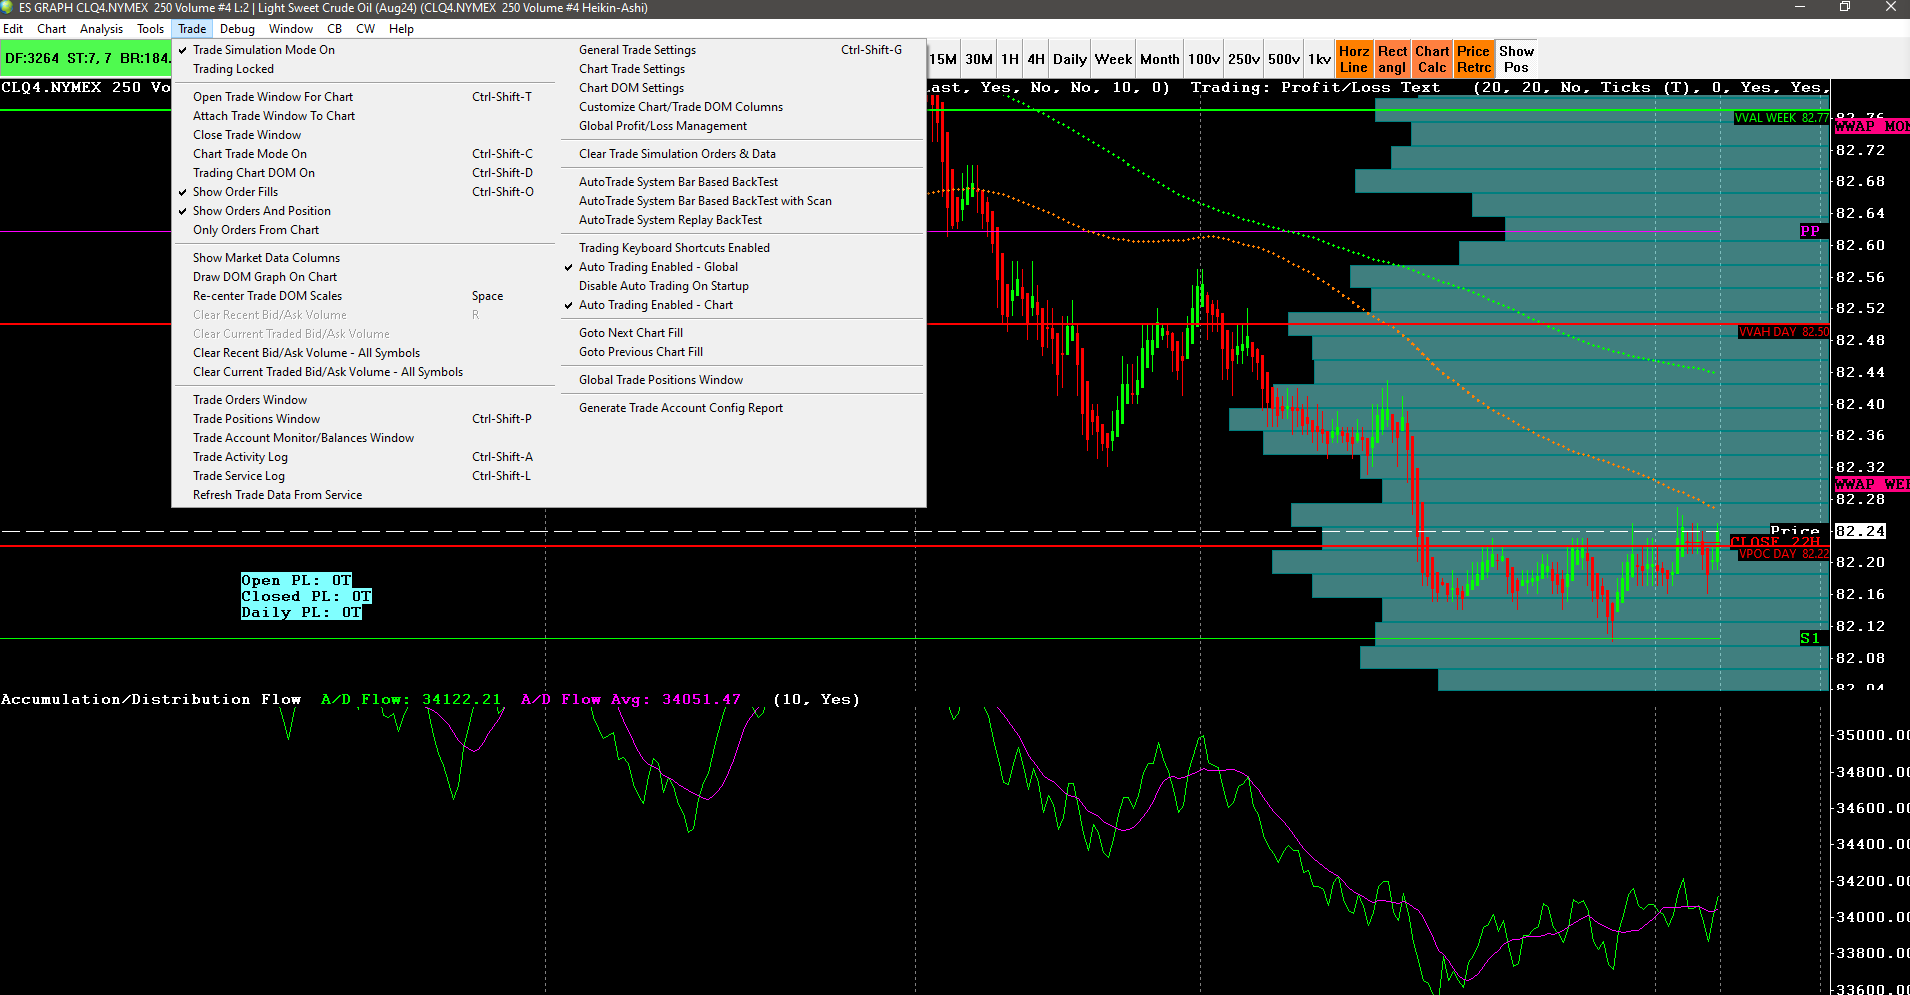Viewport: 1910px width, 995px height.
Task: Select Close Trade Window
Action: click(363, 135)
